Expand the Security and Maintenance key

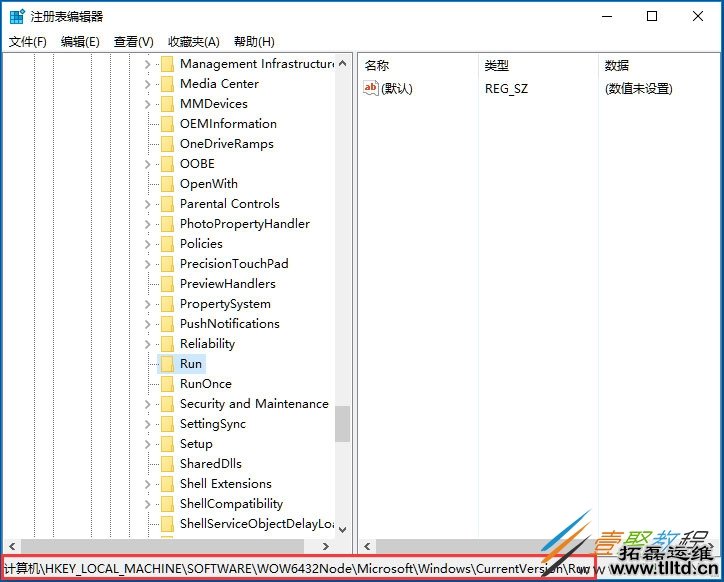tap(147, 404)
